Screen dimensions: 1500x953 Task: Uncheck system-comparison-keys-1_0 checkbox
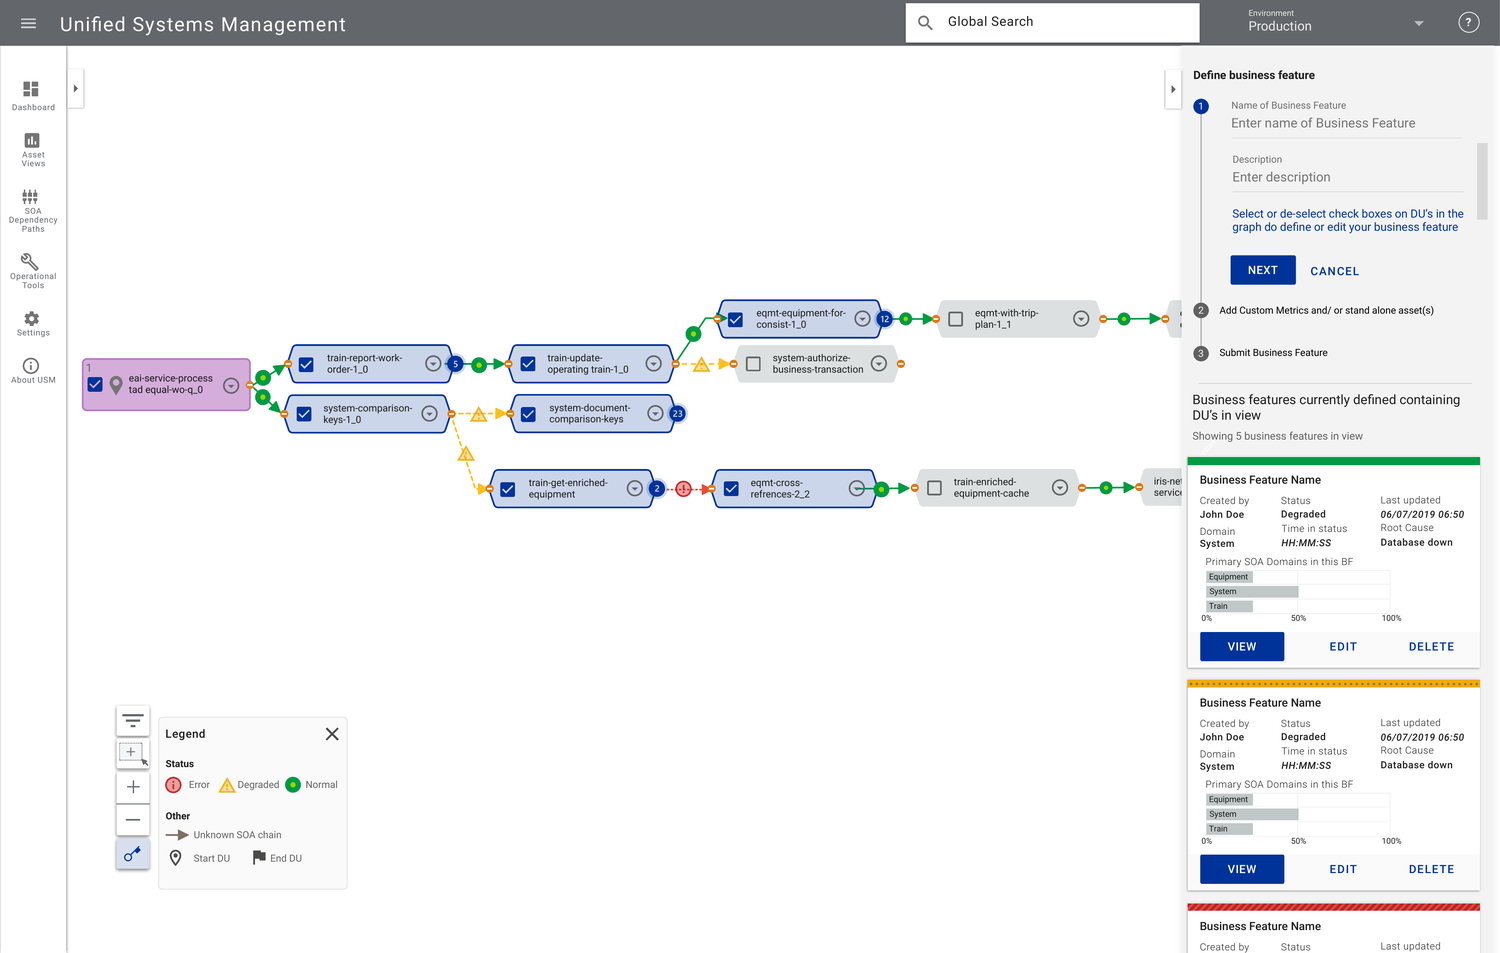click(x=304, y=414)
